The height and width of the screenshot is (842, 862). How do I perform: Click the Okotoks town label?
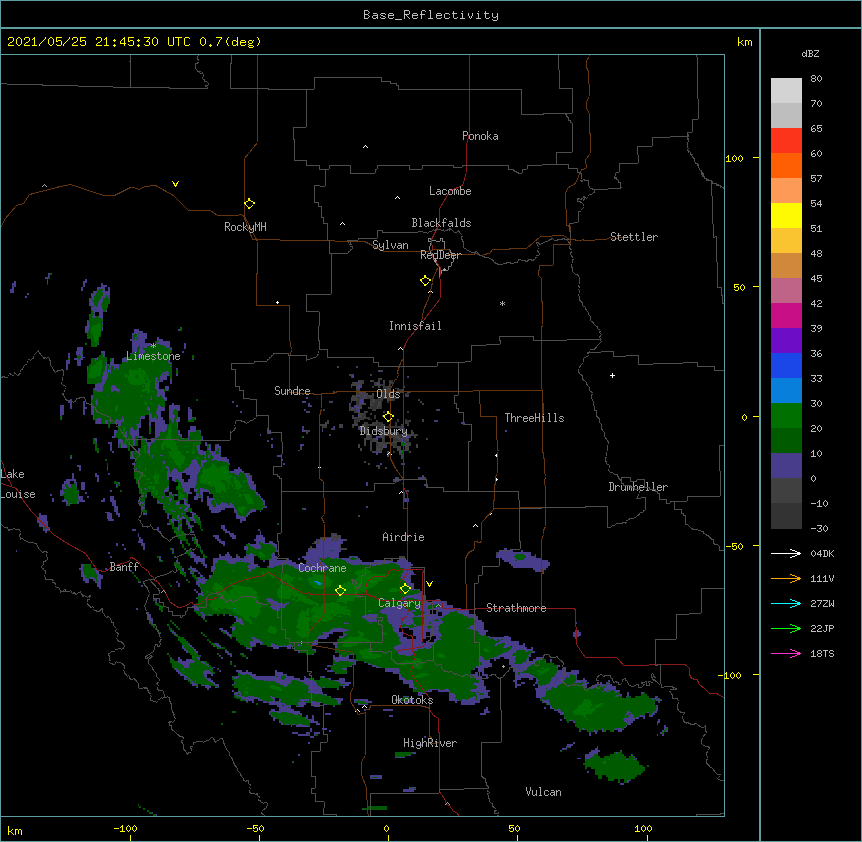[x=412, y=700]
